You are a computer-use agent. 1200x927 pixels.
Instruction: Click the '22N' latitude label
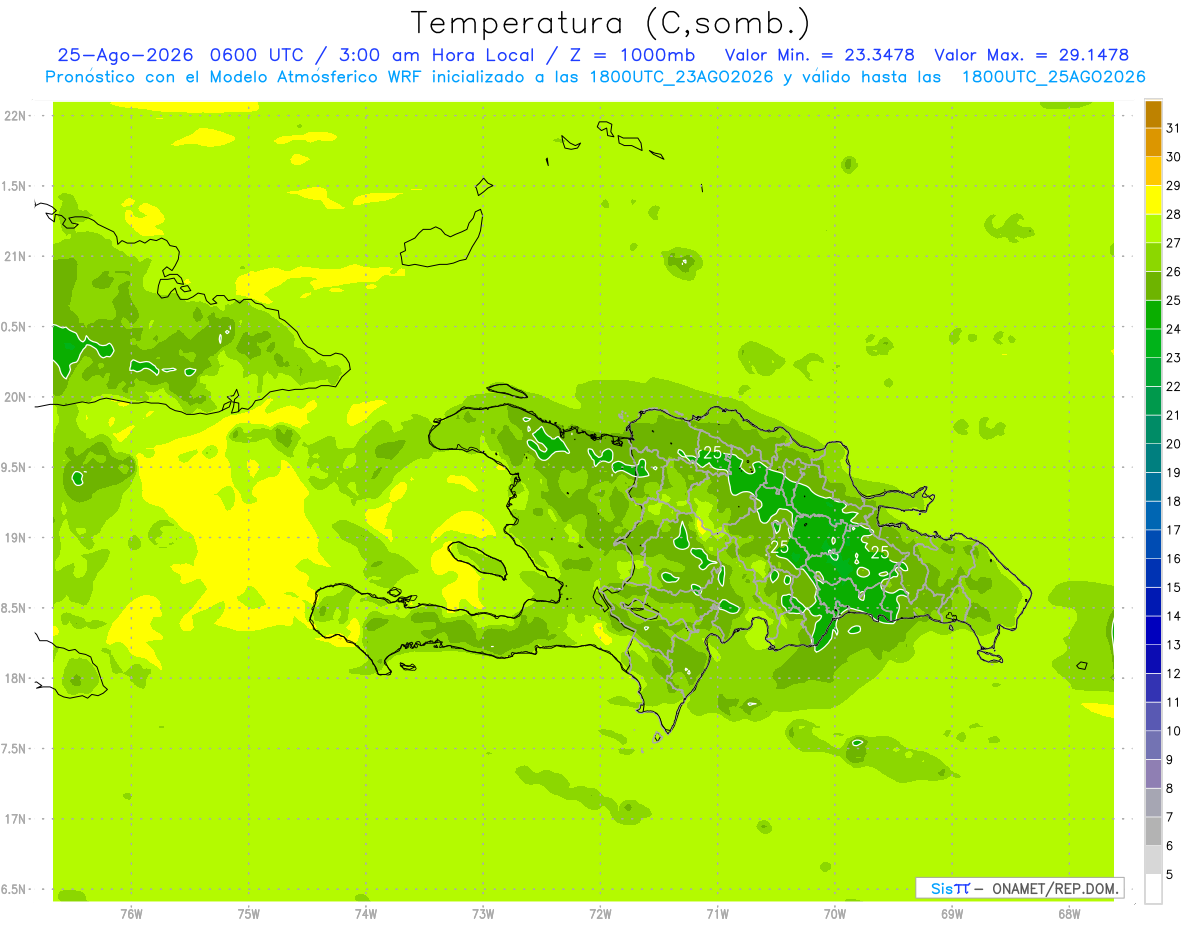[x=15, y=116]
